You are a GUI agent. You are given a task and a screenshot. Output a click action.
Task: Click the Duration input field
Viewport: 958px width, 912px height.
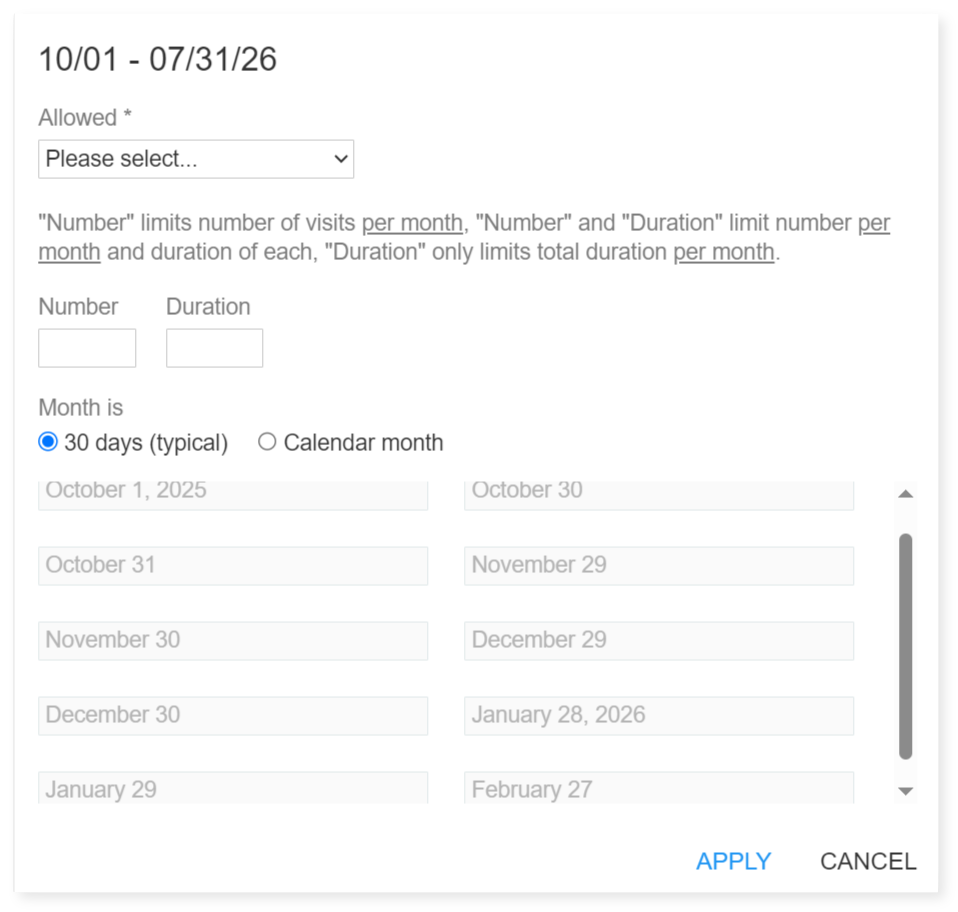pos(213,347)
